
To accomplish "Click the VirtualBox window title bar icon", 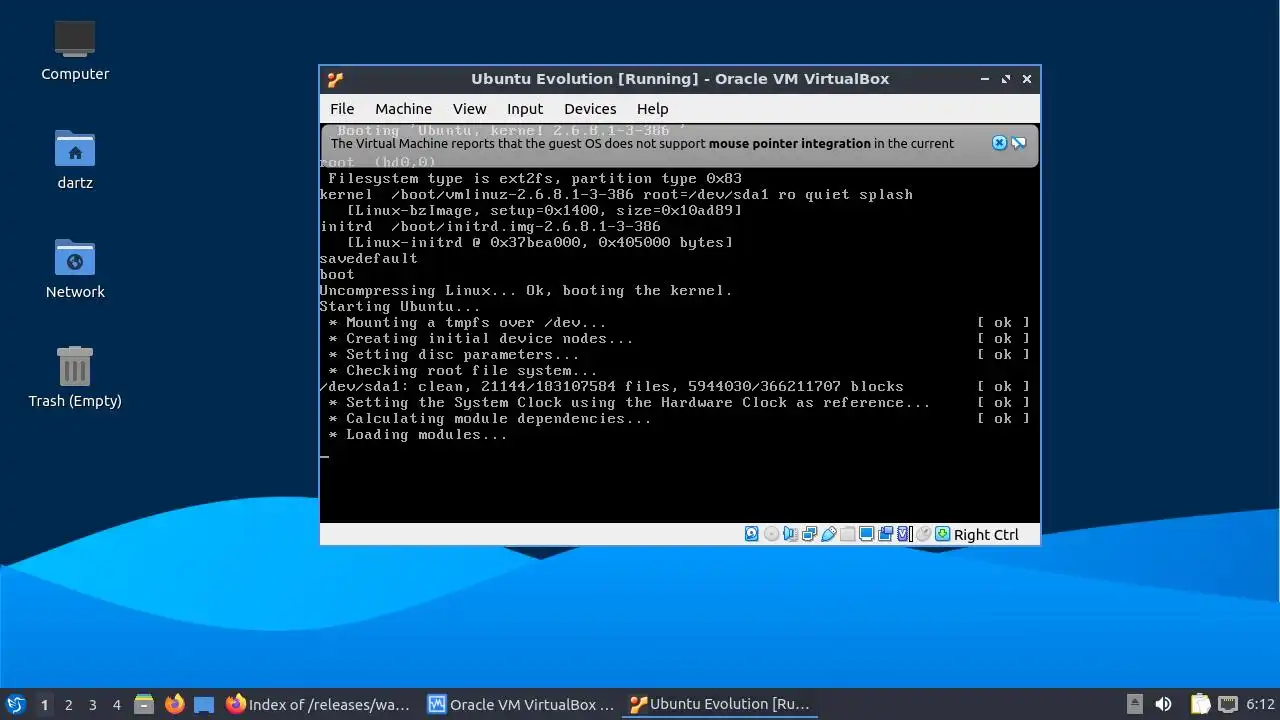I will point(335,79).
